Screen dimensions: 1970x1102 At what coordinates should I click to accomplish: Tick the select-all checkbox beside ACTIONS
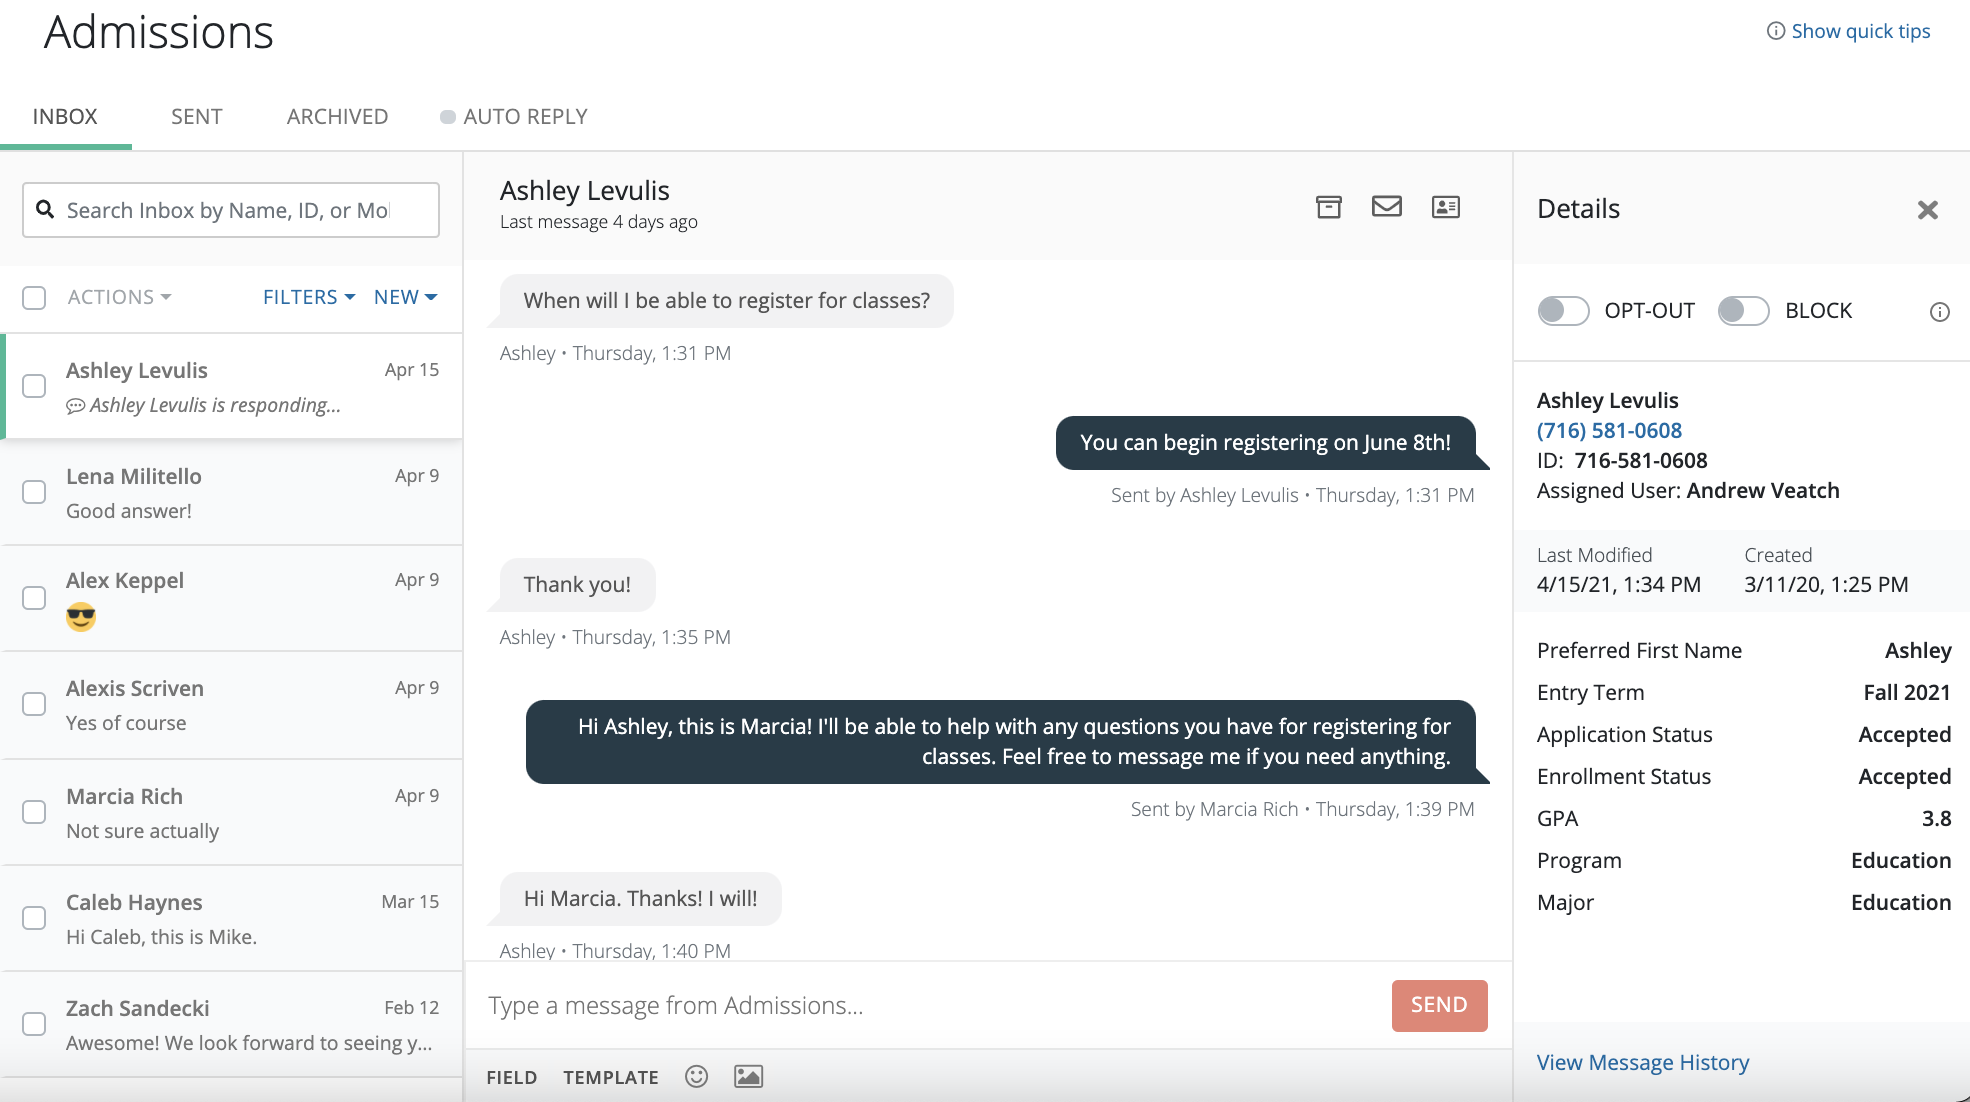click(x=34, y=297)
